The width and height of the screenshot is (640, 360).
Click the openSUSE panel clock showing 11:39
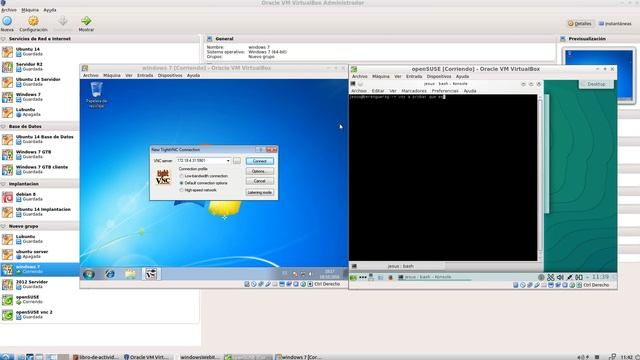(600, 277)
